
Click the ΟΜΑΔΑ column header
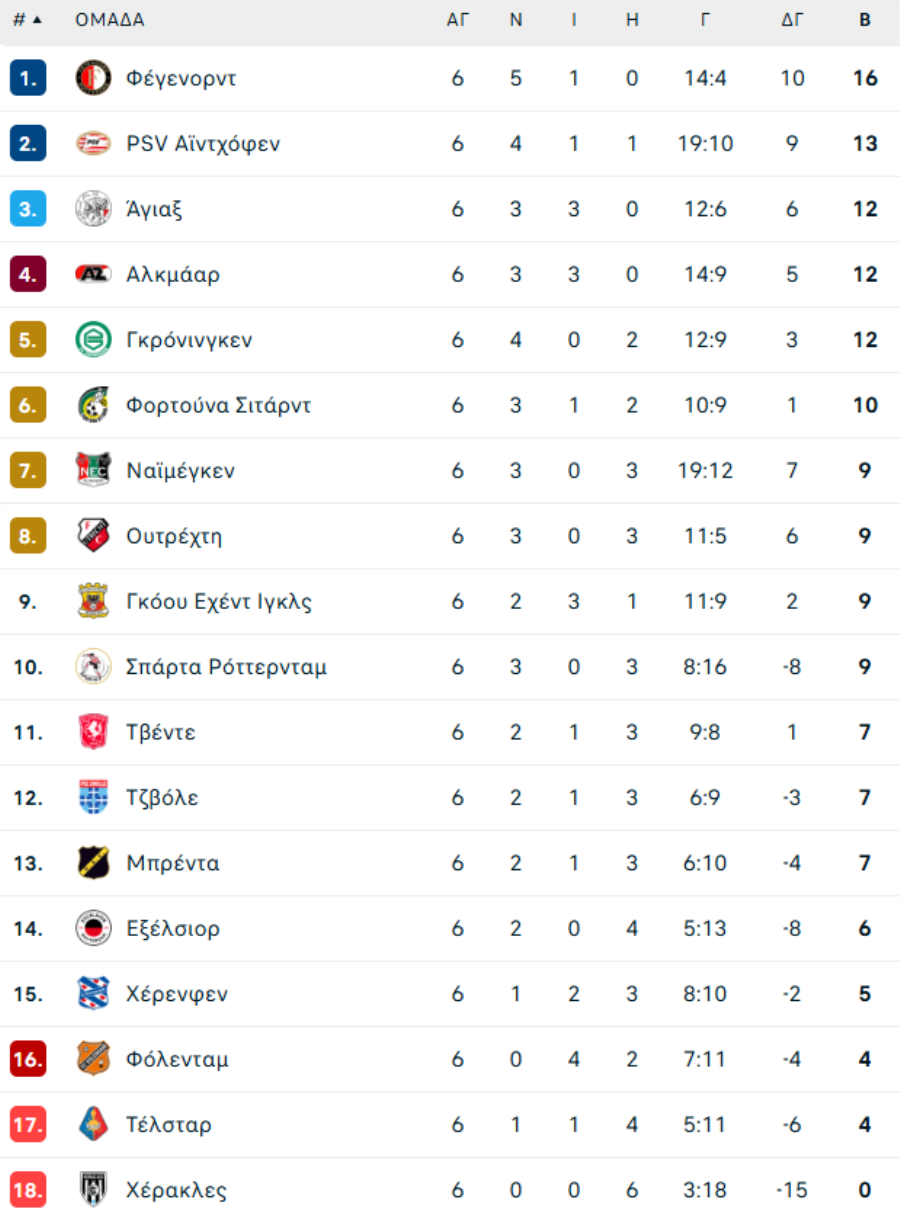point(110,20)
